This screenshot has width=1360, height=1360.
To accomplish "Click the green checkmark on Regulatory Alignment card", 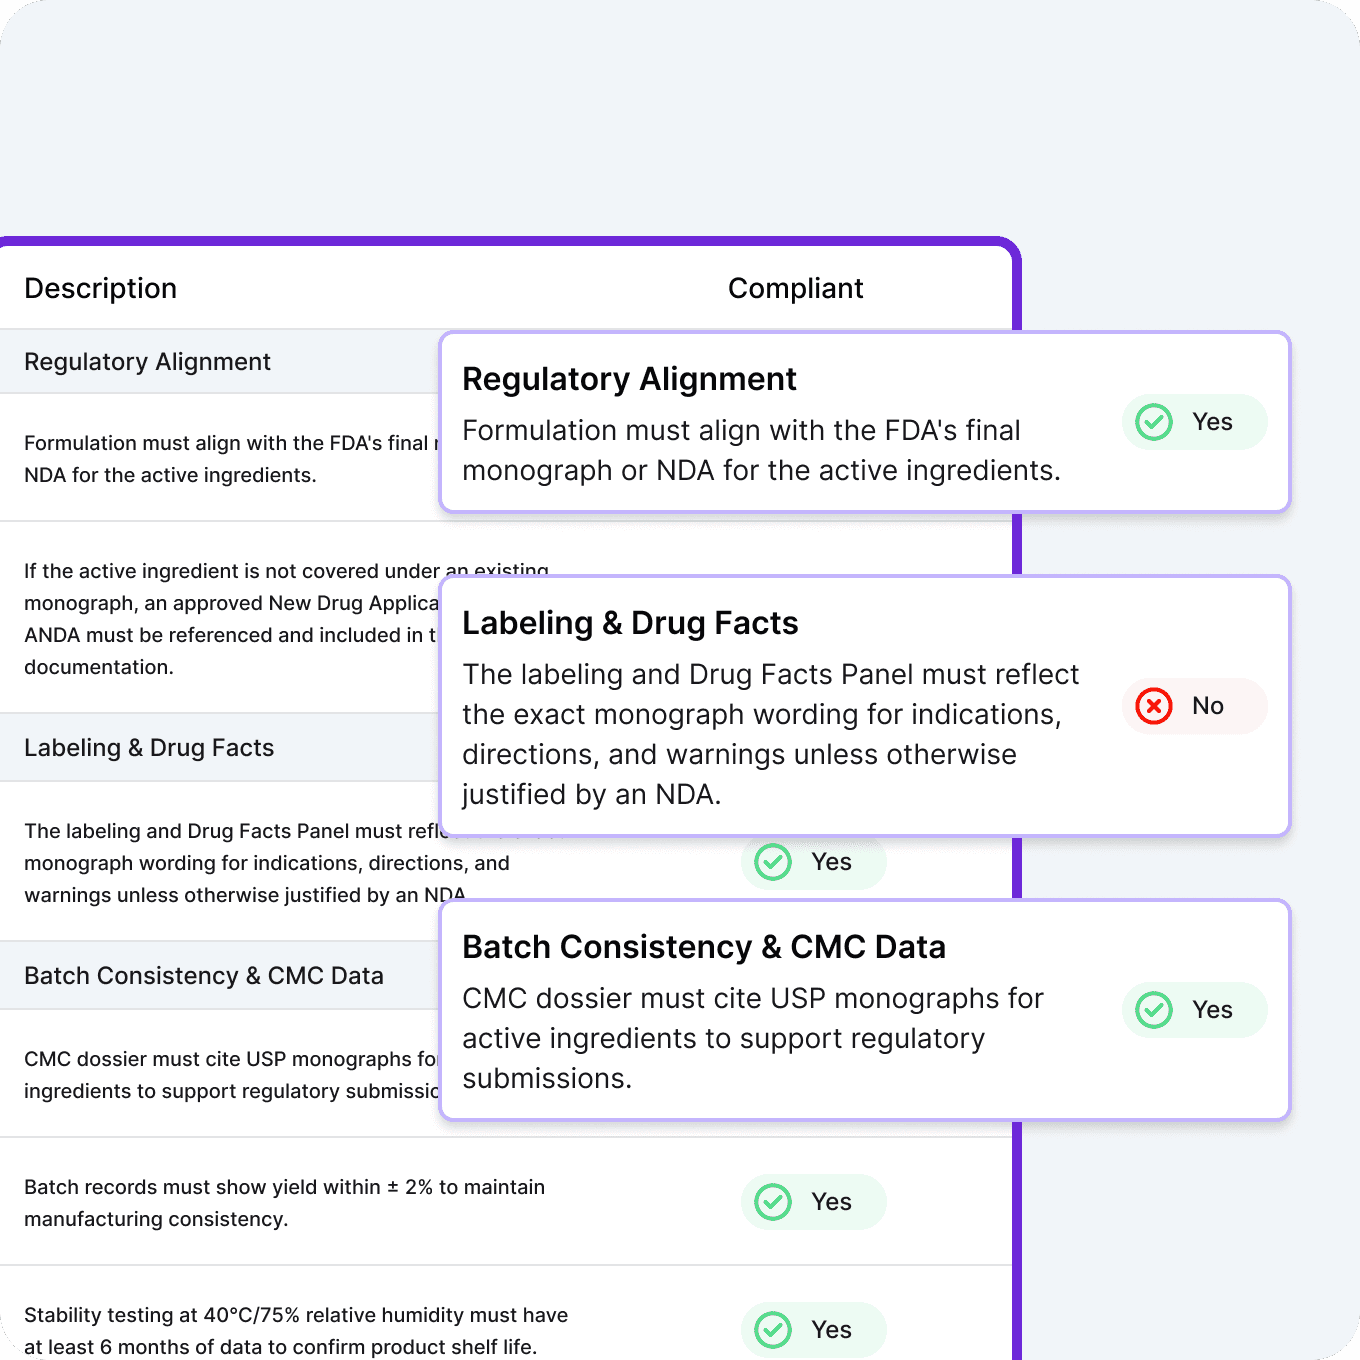I will coord(1153,422).
